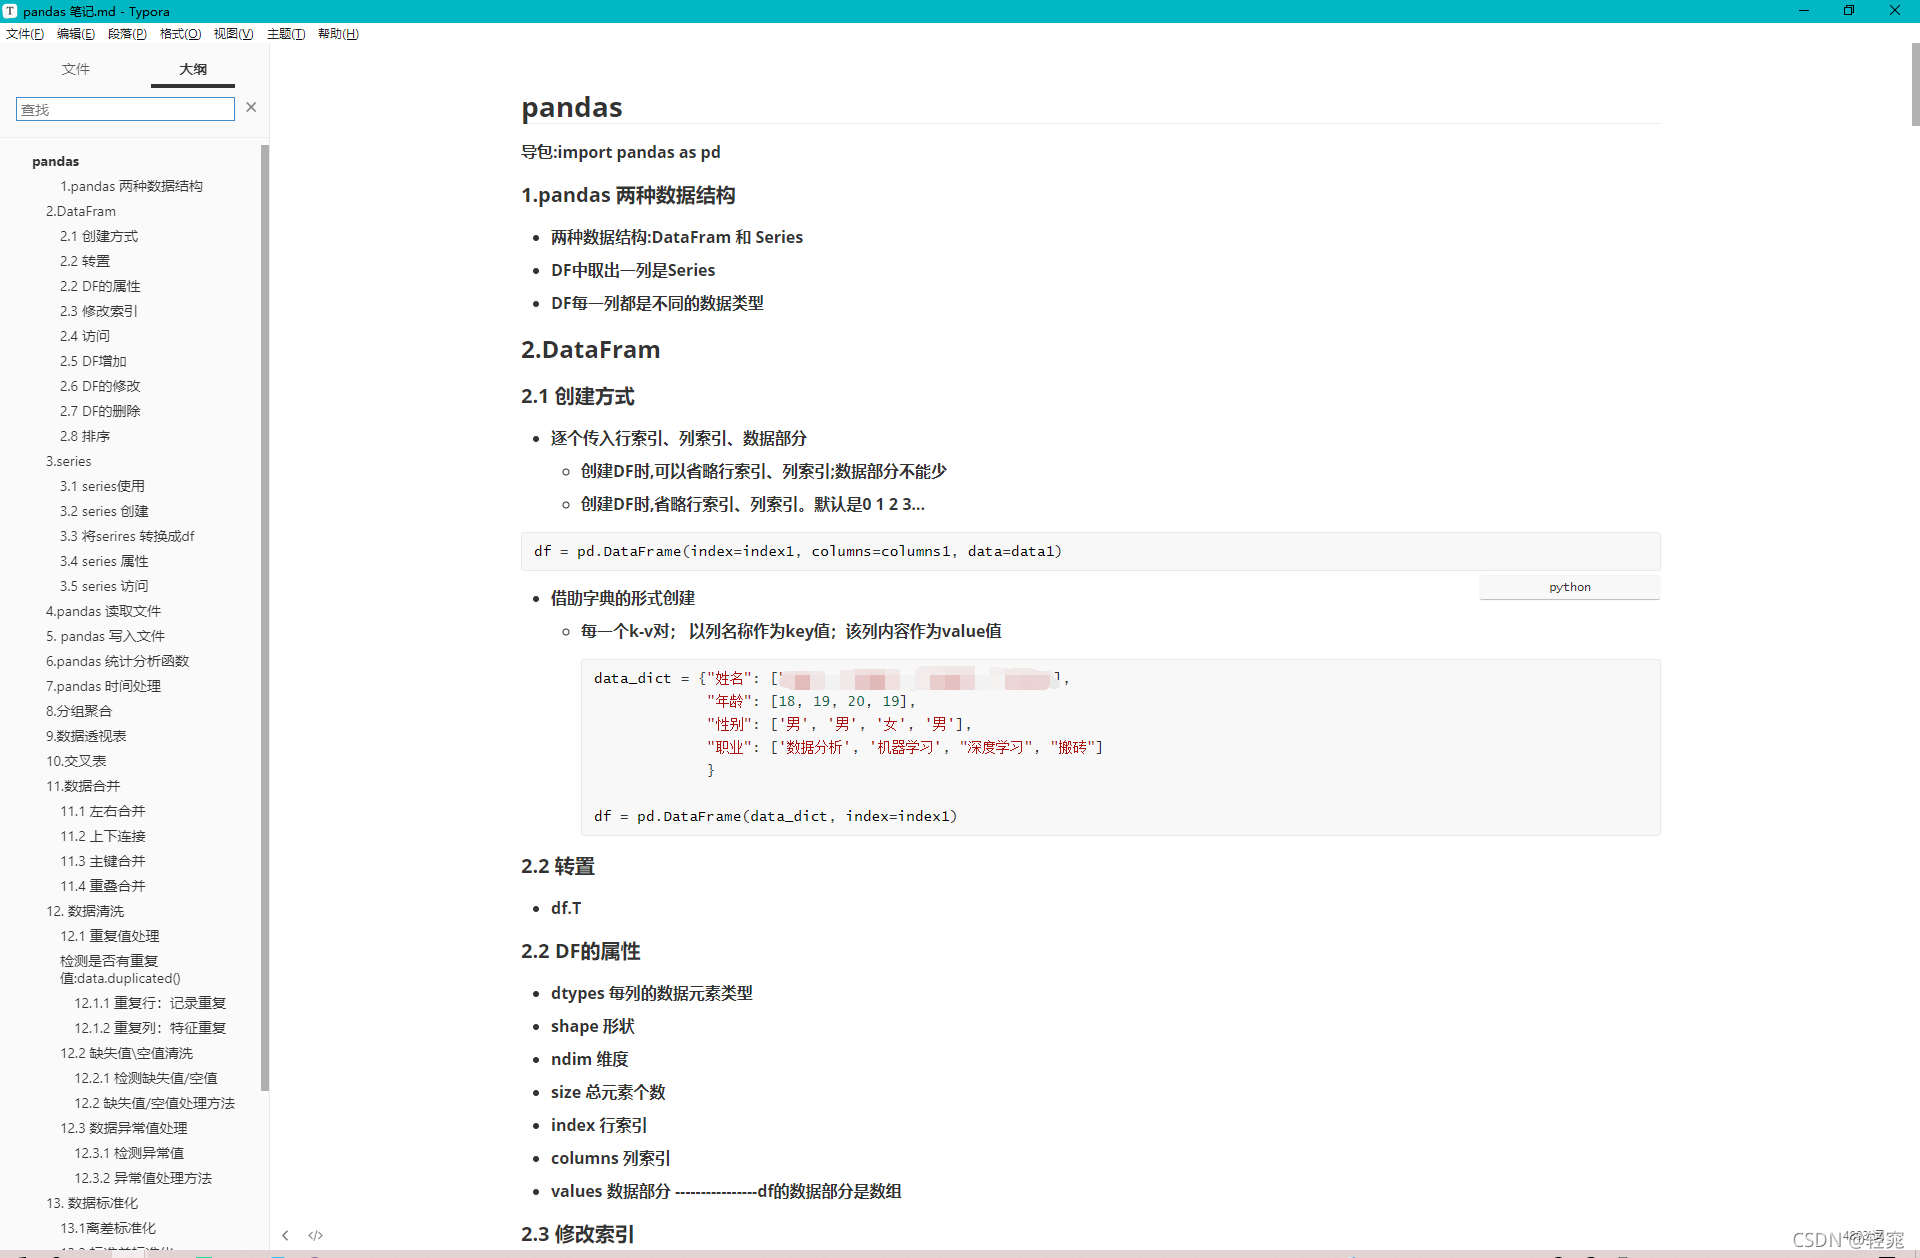Jump to pandas root outline heading
The height and width of the screenshot is (1258, 1920).
(x=55, y=161)
